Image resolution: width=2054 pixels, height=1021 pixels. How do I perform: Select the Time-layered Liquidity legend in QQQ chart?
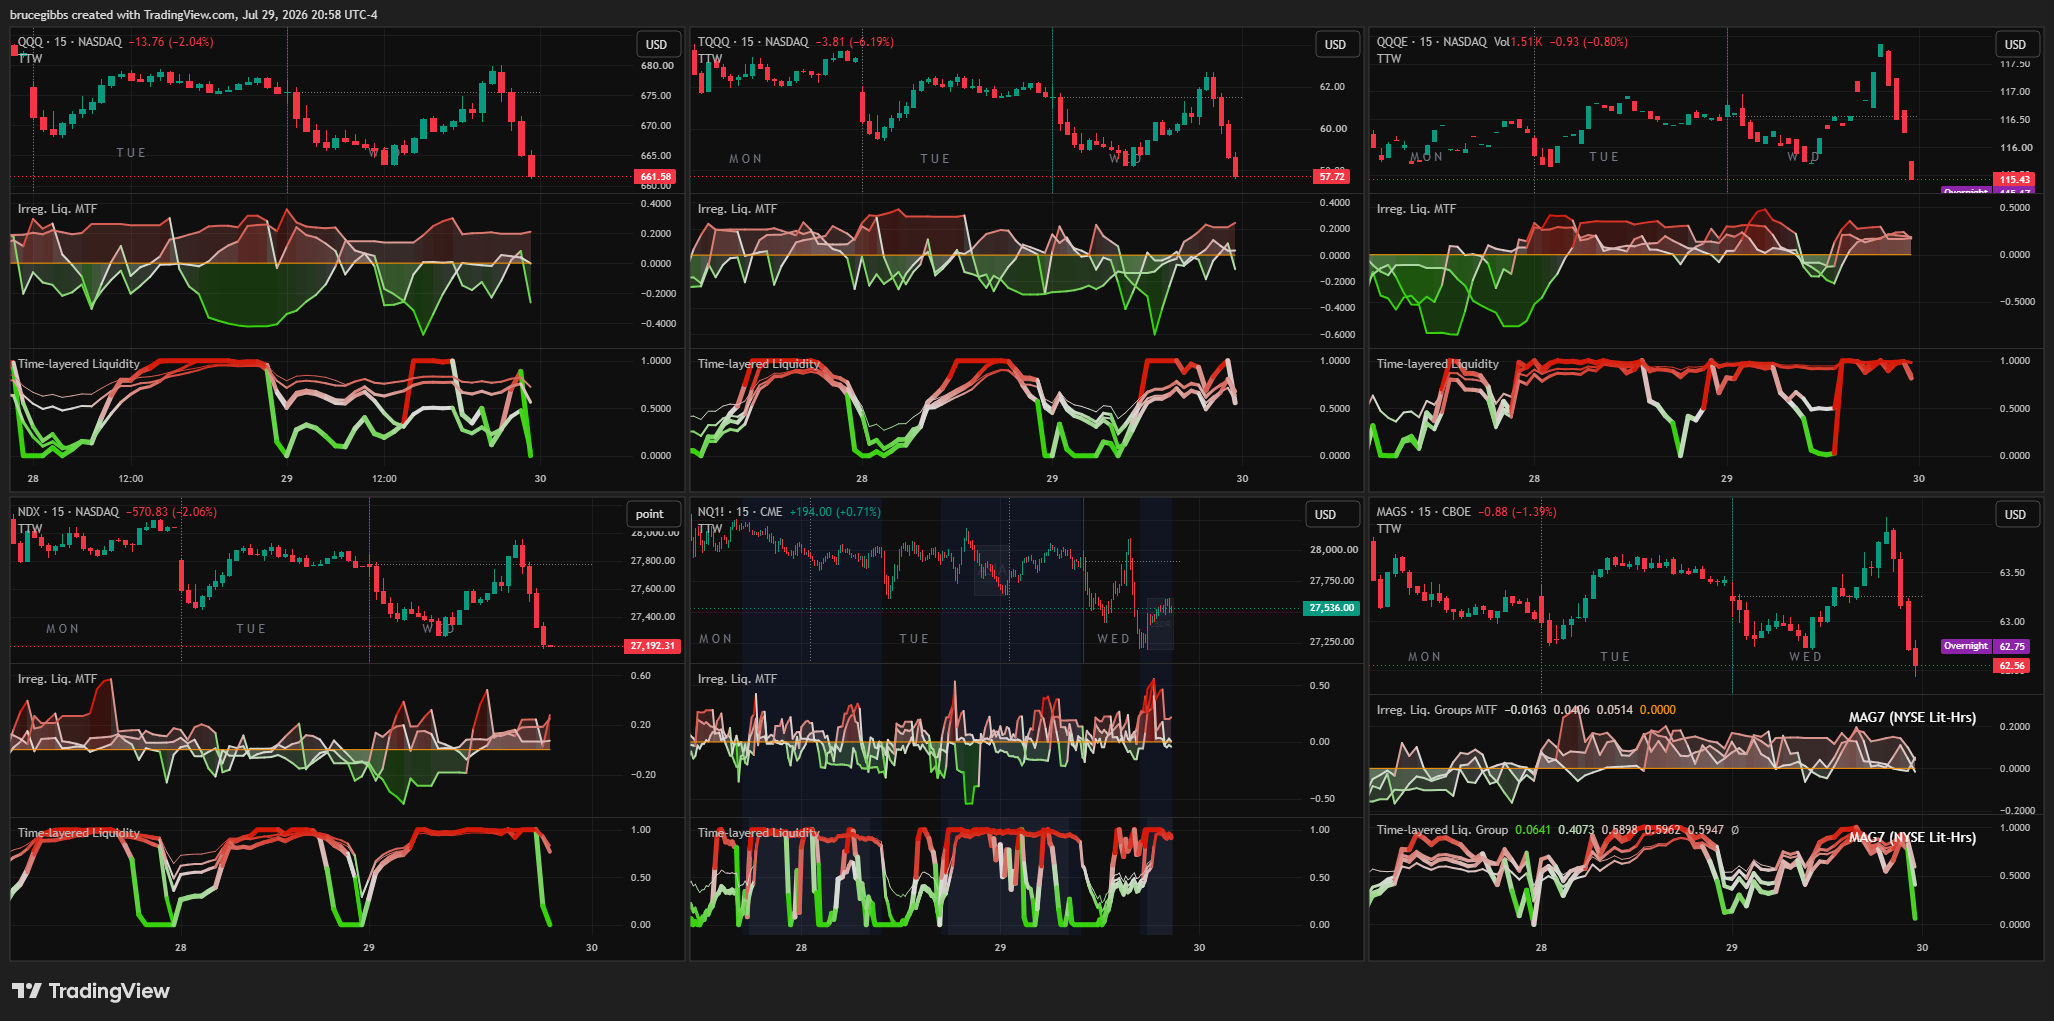tap(79, 364)
